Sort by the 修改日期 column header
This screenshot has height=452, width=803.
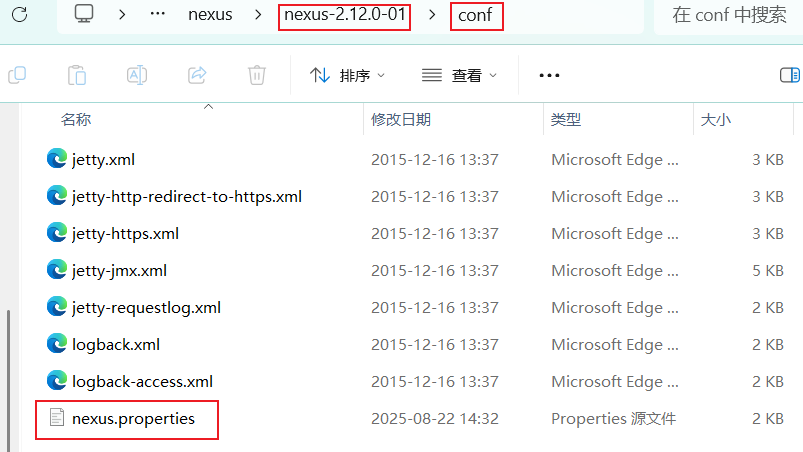click(401, 120)
